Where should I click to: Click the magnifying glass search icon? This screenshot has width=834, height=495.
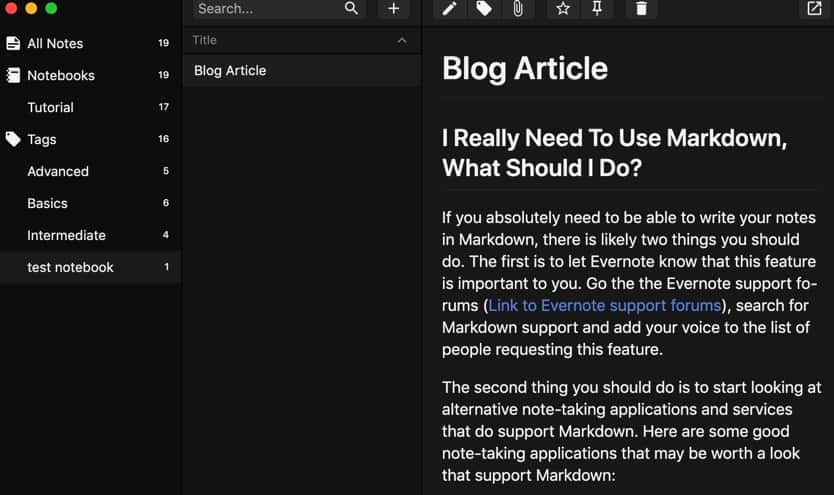click(x=351, y=8)
